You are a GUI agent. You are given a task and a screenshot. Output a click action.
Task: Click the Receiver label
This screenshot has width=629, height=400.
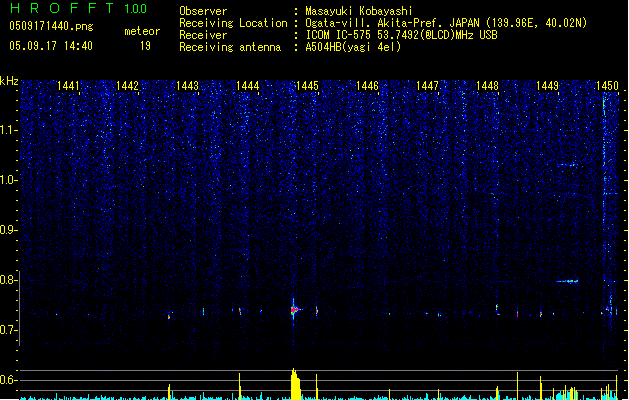(x=203, y=35)
